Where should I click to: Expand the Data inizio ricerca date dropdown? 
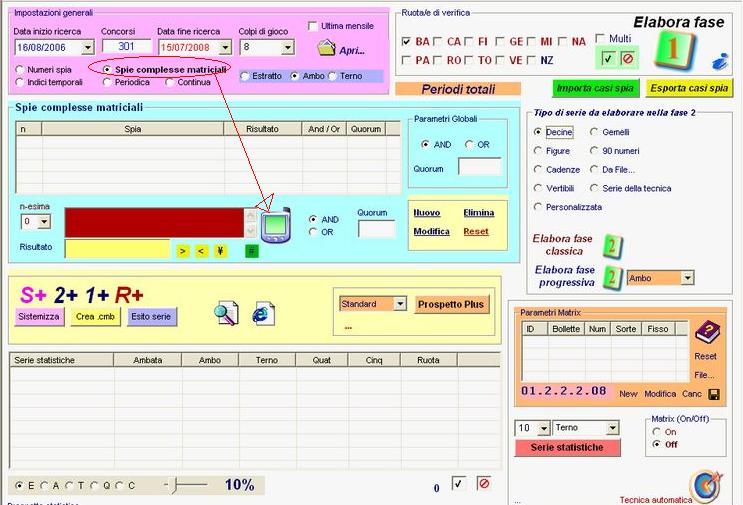pos(87,47)
